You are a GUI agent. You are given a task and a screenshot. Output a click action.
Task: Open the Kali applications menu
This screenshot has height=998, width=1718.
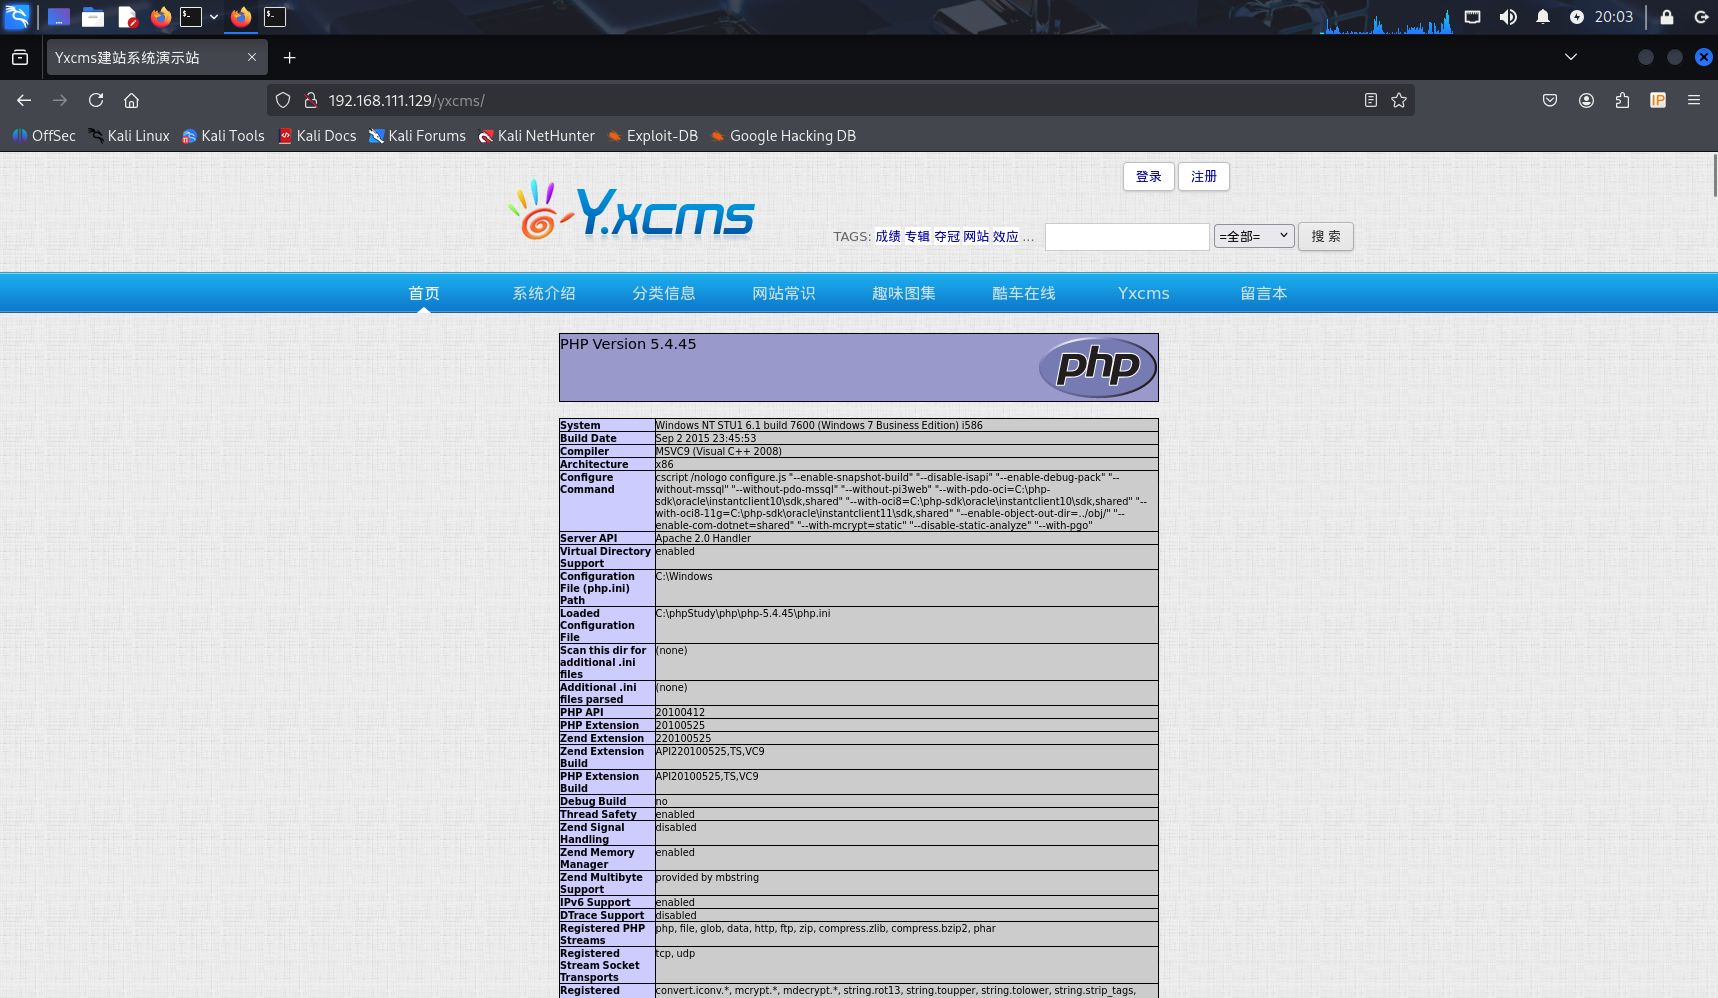[x=17, y=16]
